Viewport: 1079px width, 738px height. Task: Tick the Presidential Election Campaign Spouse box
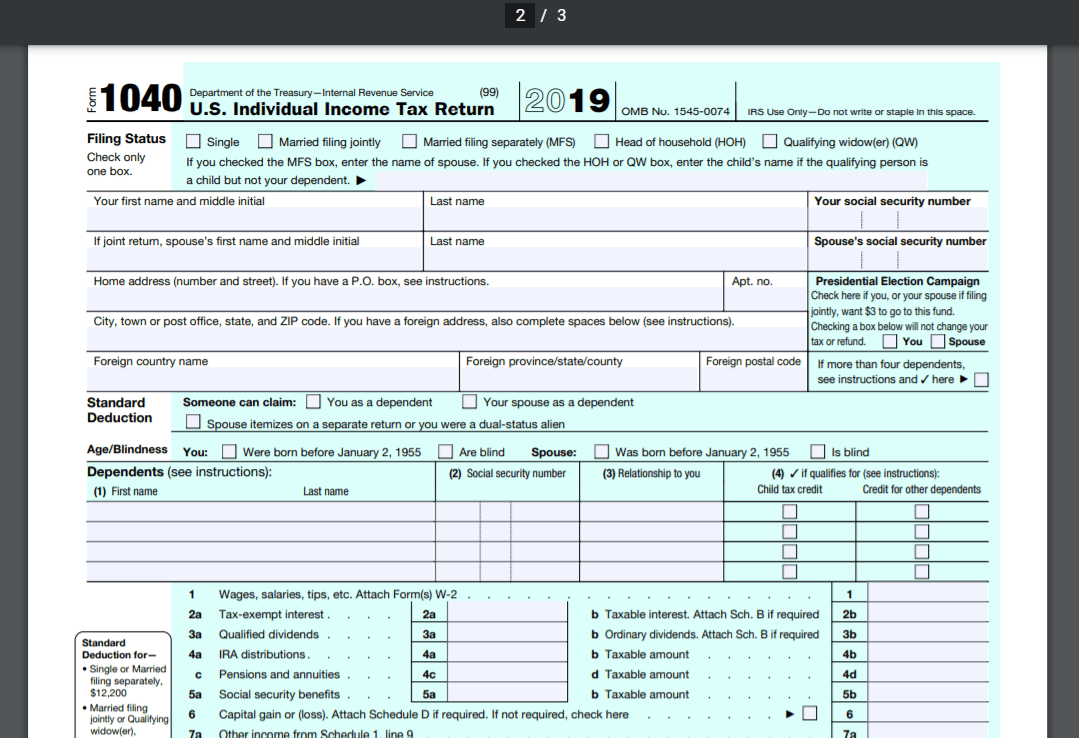[x=937, y=341]
